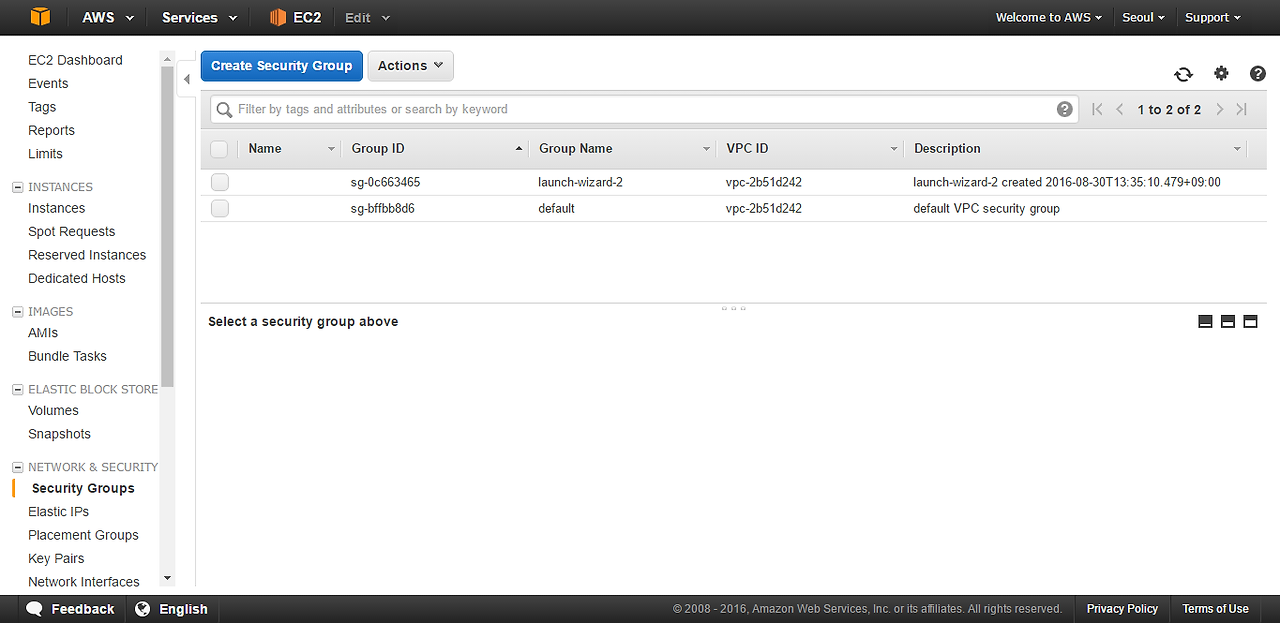
Task: Open the Services dropdown menu
Action: 200,17
